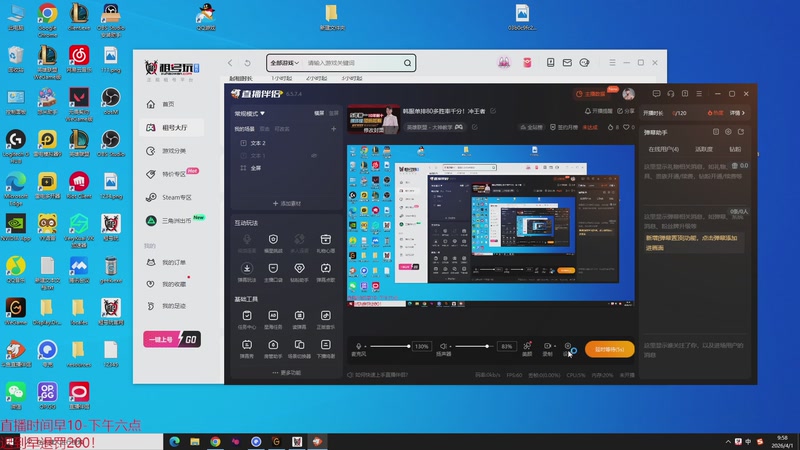Switch to 活跃度 tab in 弹幕助手
800x450 pixels.
(x=704, y=149)
